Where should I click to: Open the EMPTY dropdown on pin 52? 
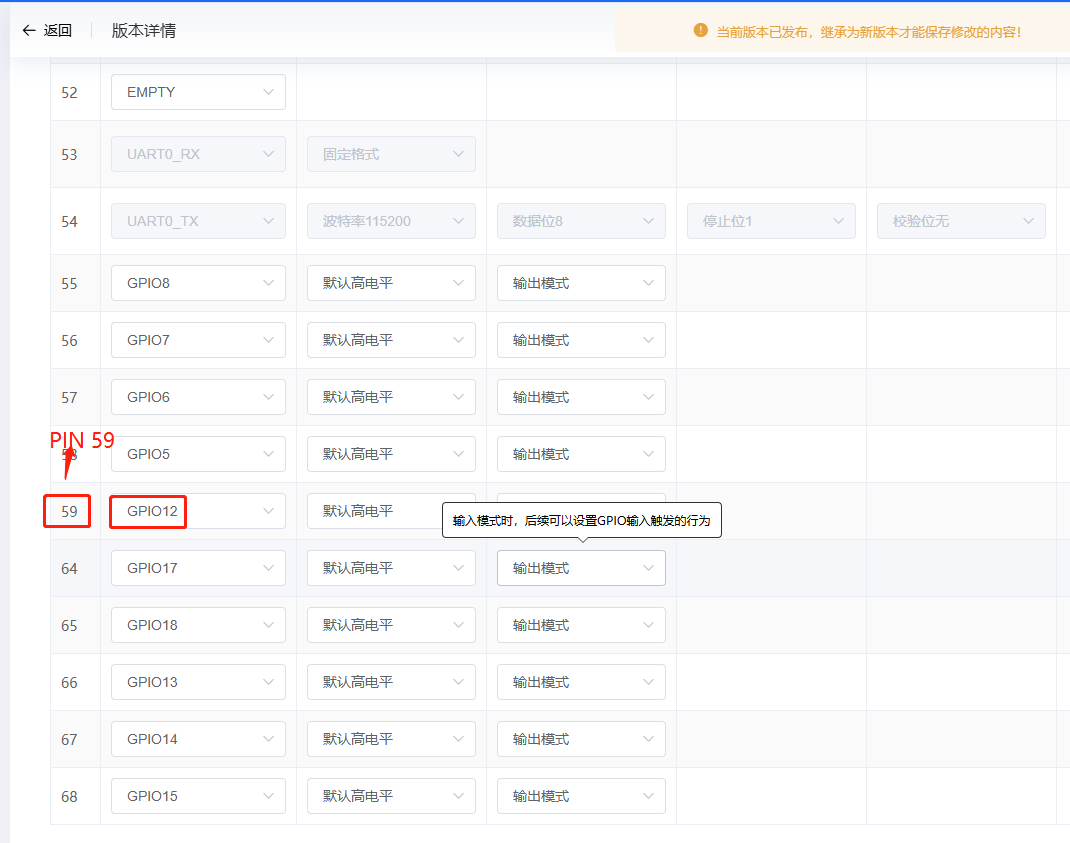198,91
